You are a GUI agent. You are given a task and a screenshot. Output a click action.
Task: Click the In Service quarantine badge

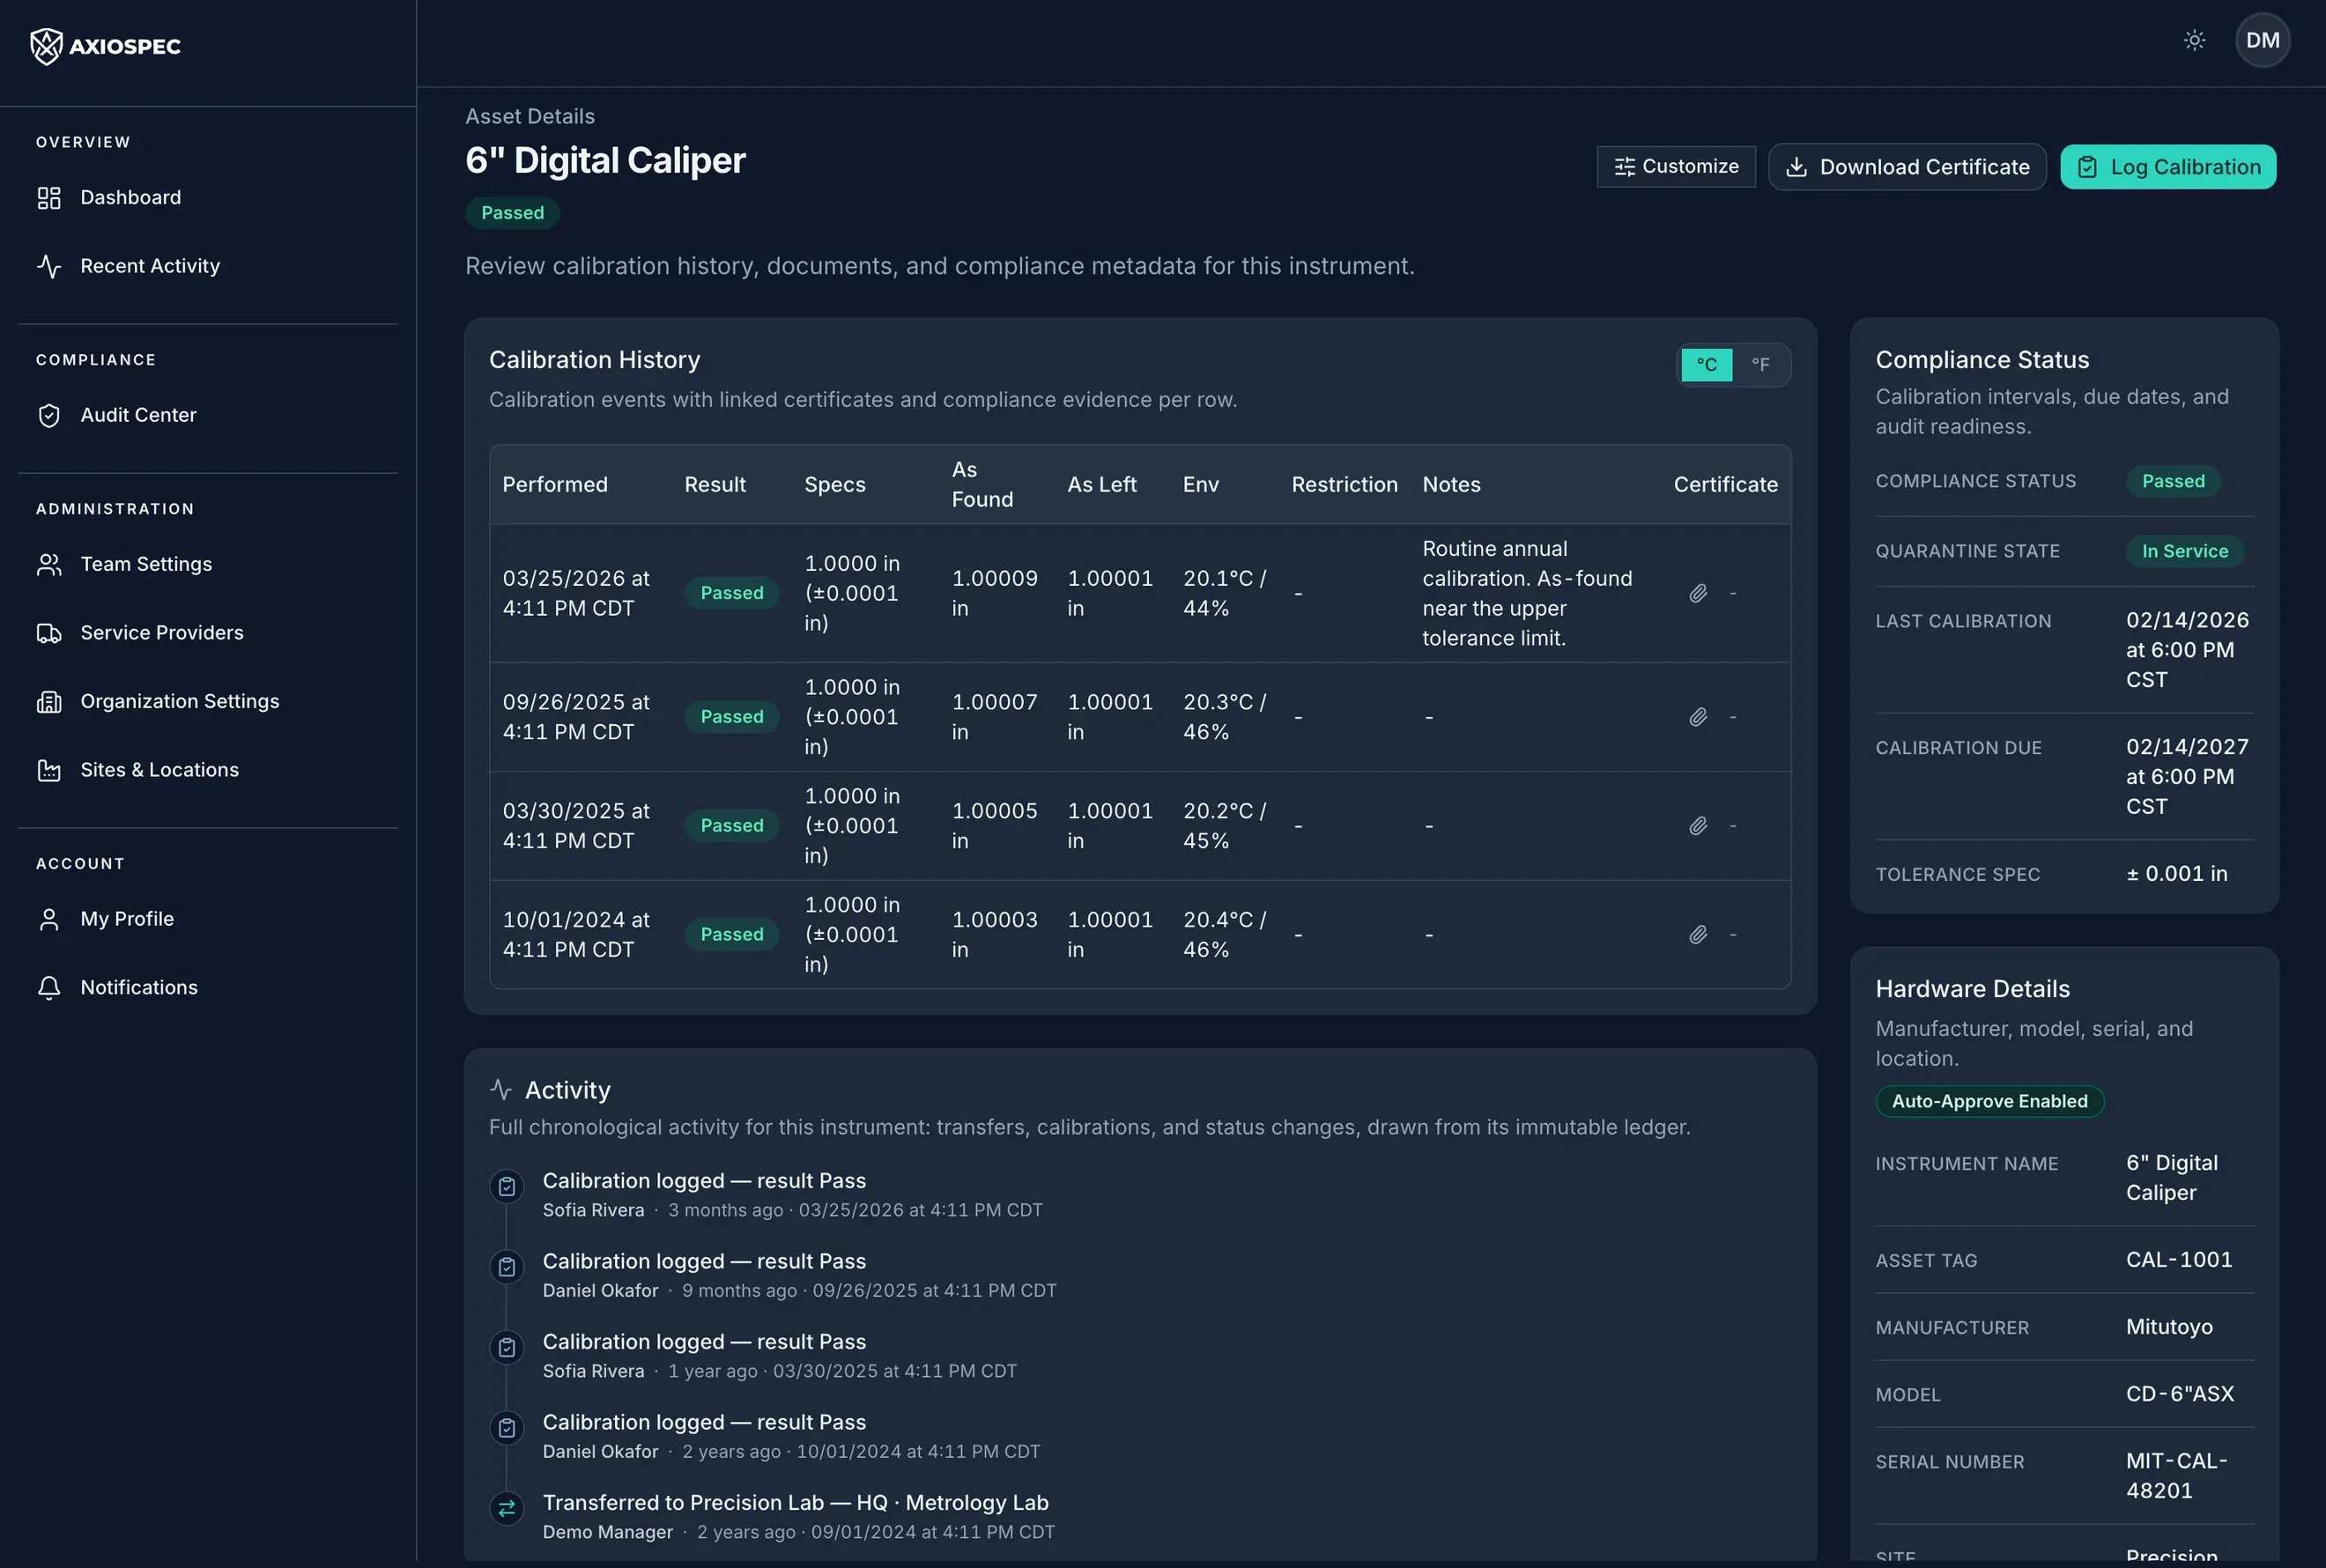pos(2184,552)
